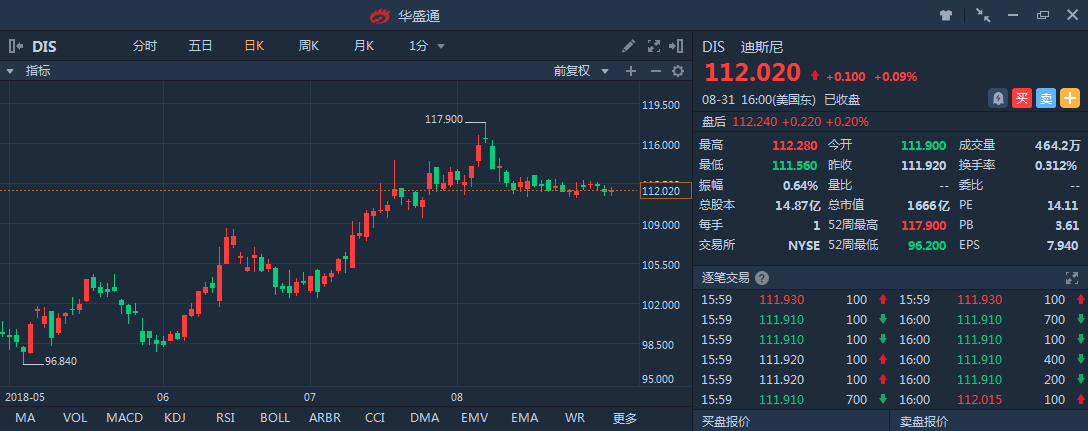Screen dimensions: 1088x431
Task: Enable the MA indicator
Action: (x=25, y=418)
